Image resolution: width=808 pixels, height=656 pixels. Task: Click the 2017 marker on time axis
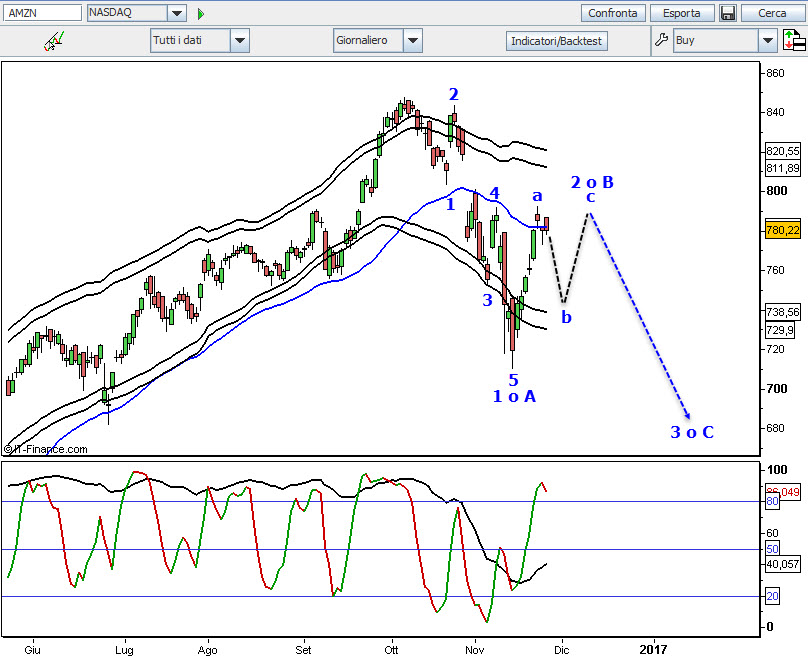(653, 649)
